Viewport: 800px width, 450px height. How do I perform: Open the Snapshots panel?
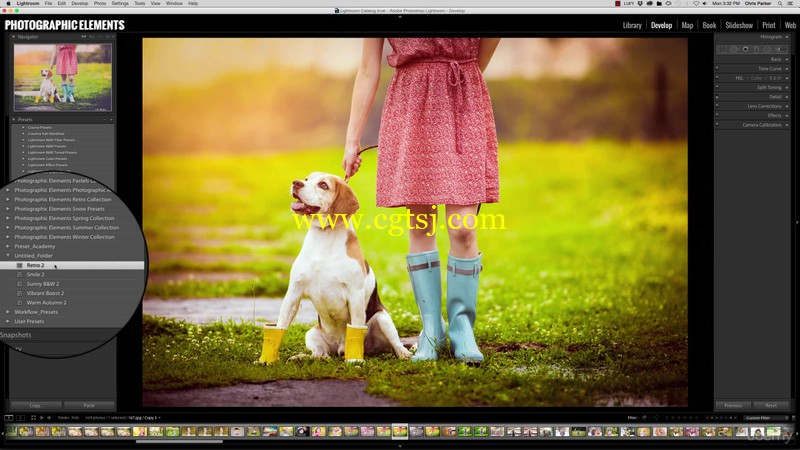(16, 335)
